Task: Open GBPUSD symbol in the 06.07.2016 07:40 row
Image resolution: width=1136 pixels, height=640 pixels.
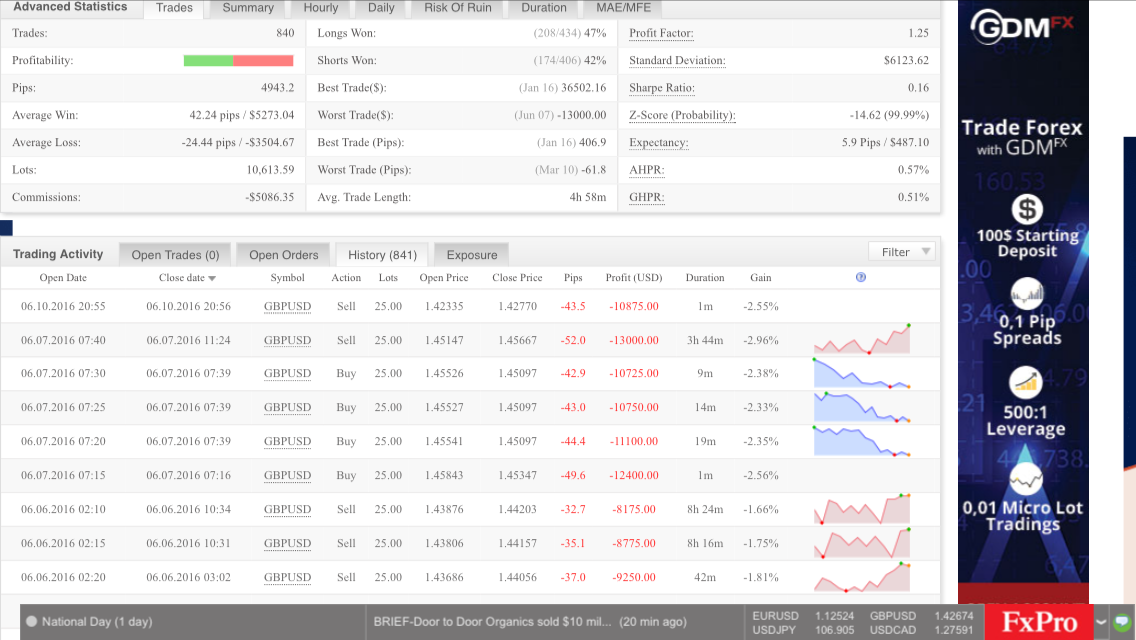Action: pos(287,340)
